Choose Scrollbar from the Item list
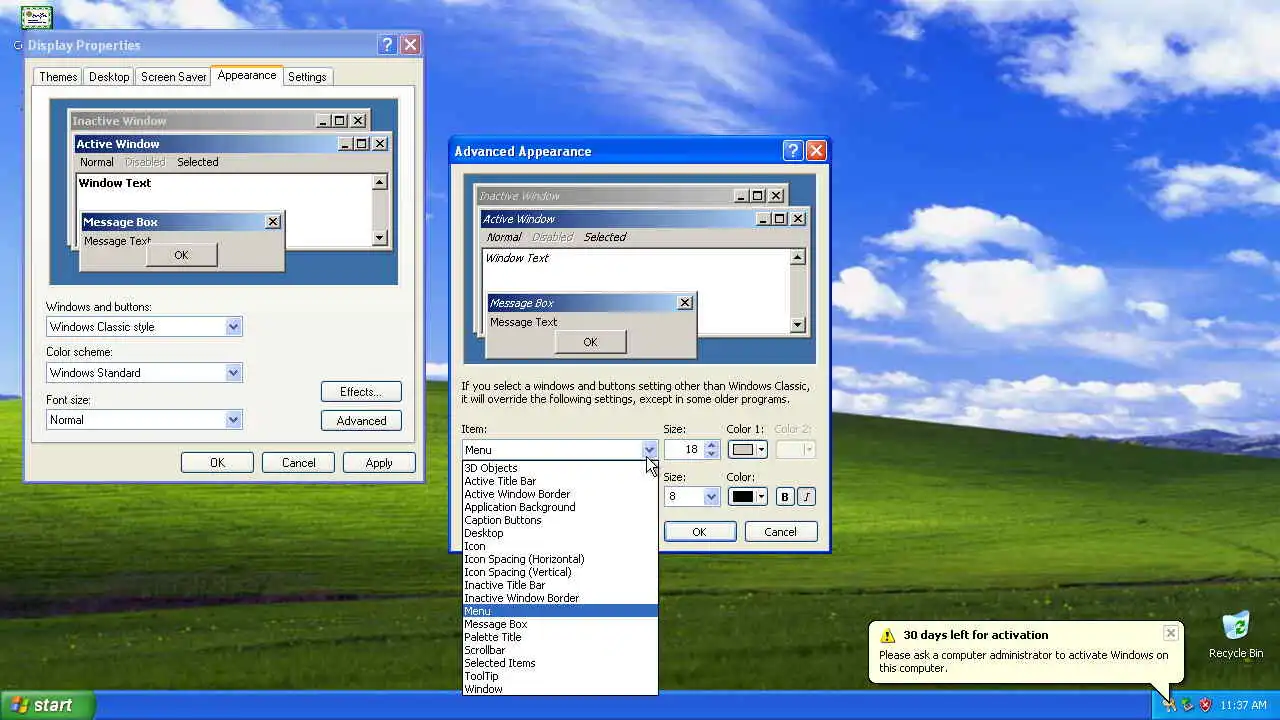This screenshot has width=1280, height=720. point(560,650)
